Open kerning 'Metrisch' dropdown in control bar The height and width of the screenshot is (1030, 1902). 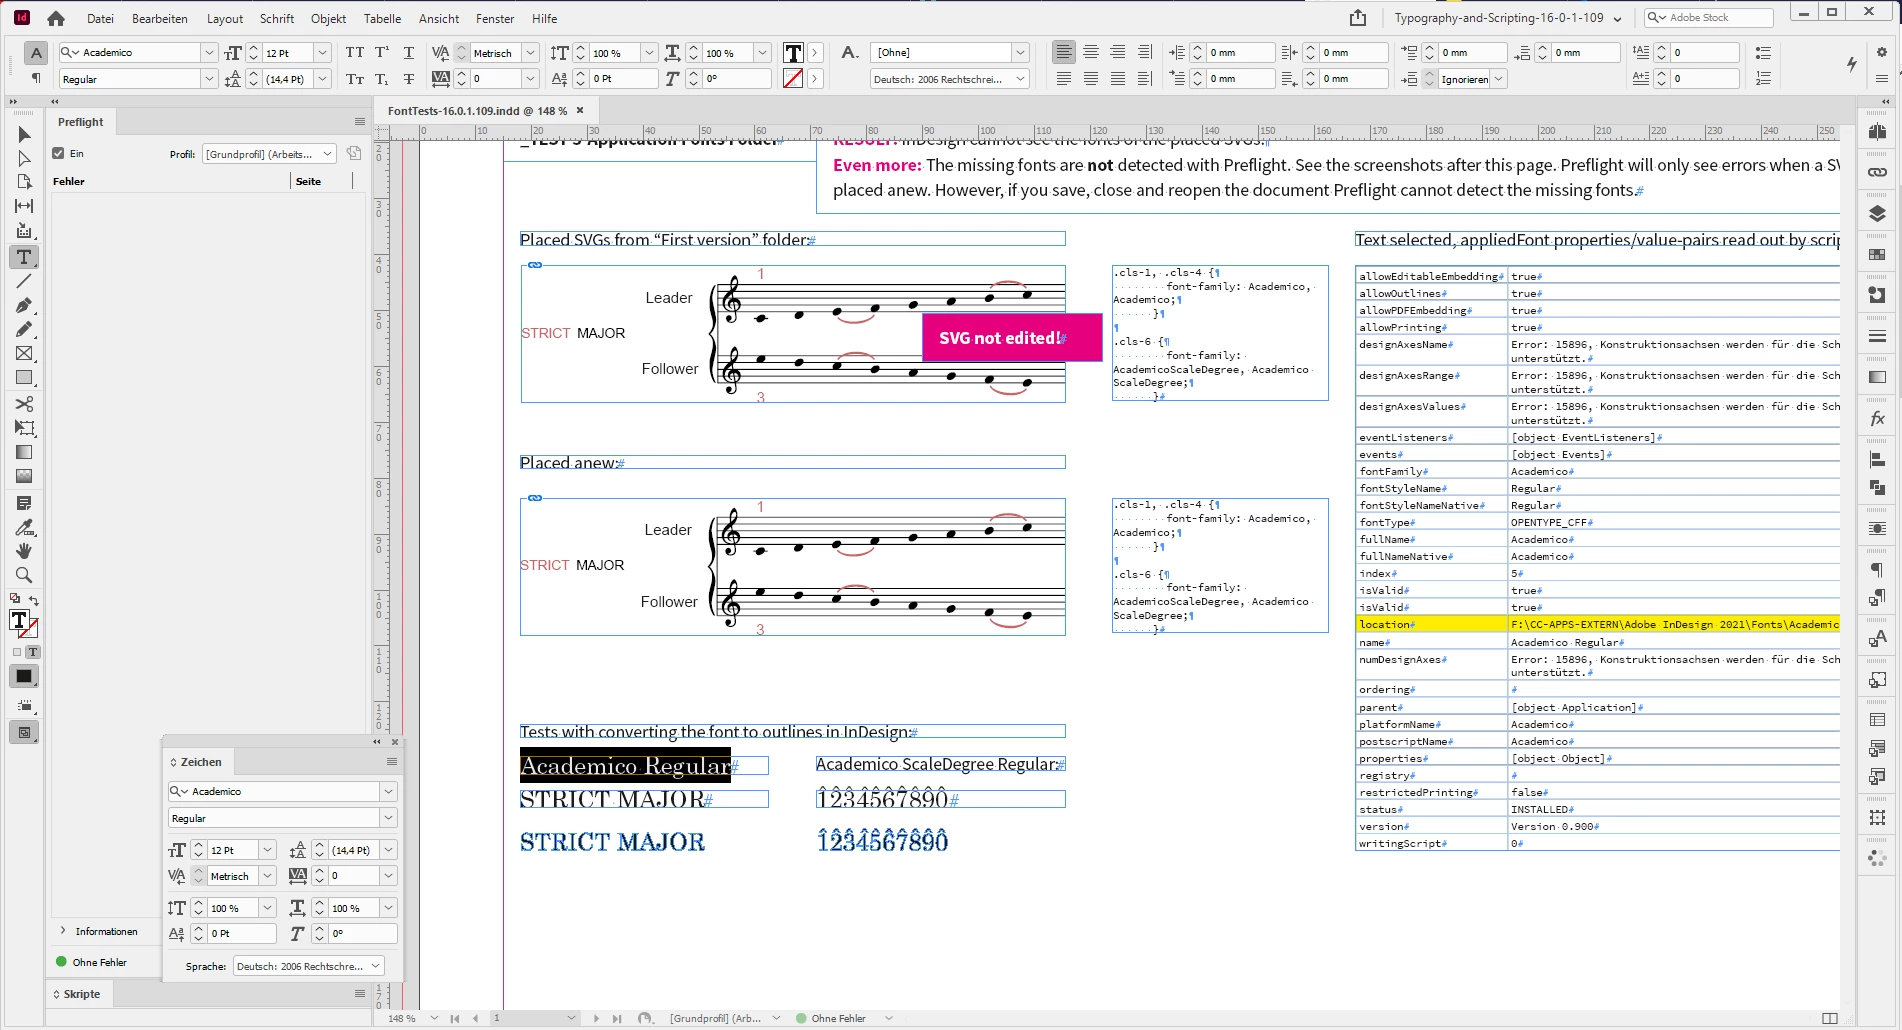[531, 52]
